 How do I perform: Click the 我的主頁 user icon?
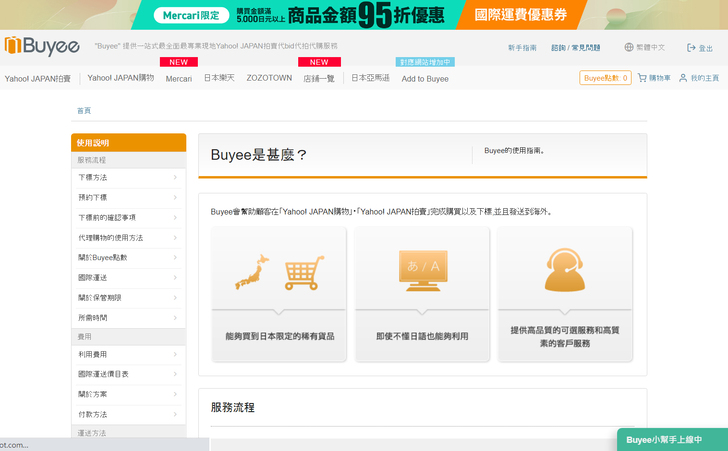tap(683, 78)
